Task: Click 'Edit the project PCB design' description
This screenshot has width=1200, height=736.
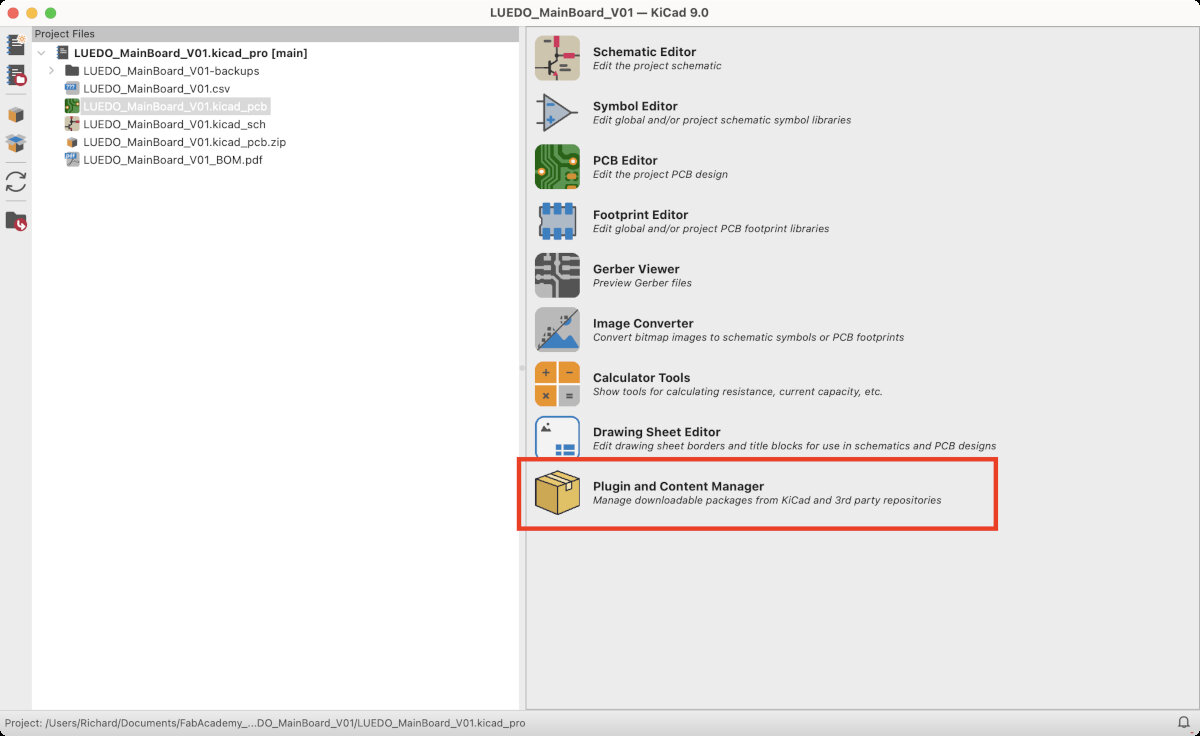Action: tap(660, 174)
